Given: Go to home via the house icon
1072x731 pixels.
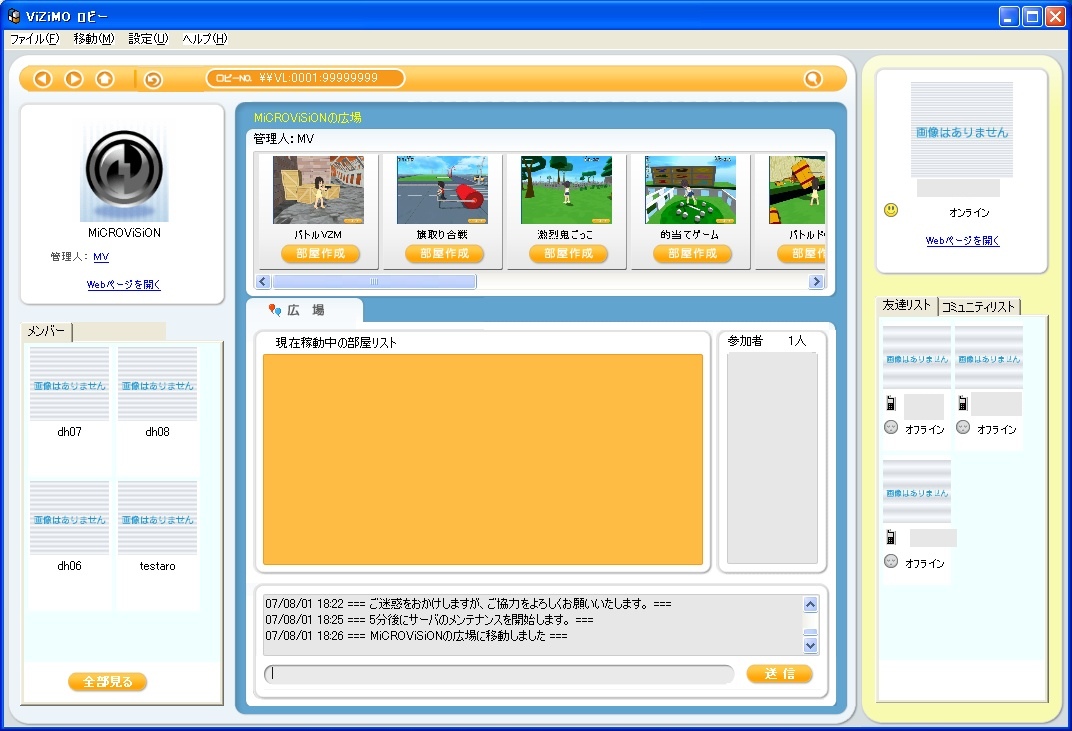Looking at the screenshot, I should (104, 79).
